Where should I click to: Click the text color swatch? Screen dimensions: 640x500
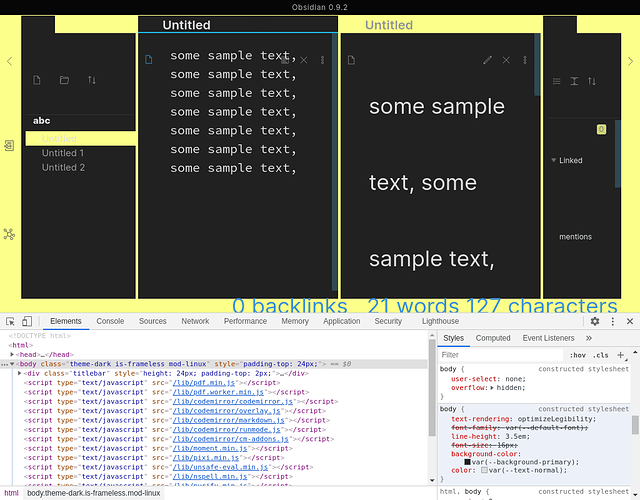484,470
